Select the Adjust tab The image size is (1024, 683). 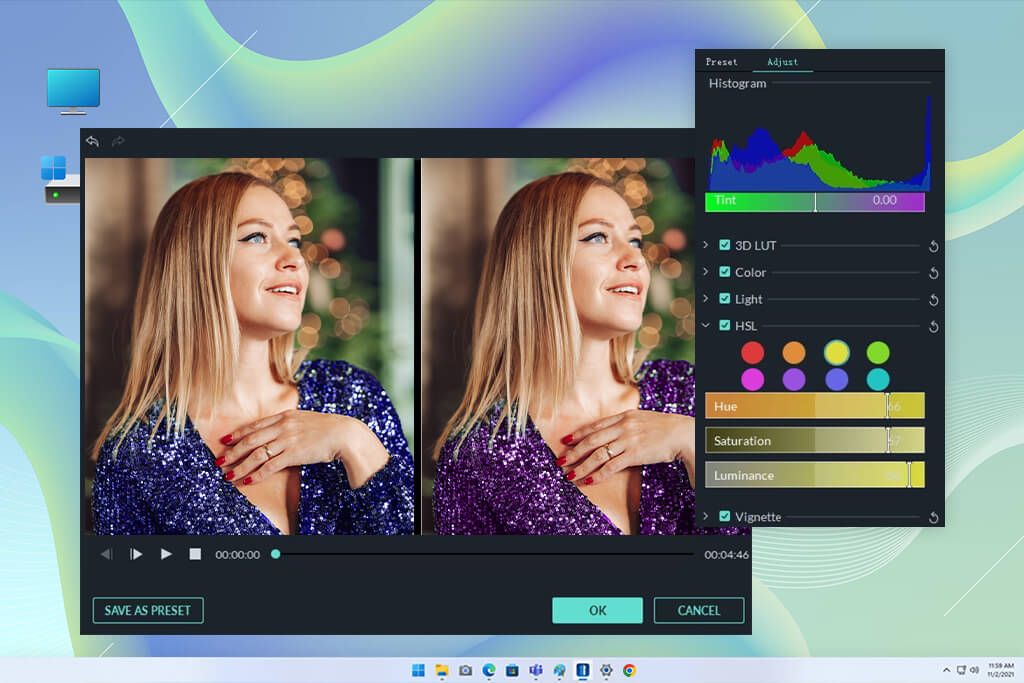click(x=783, y=62)
